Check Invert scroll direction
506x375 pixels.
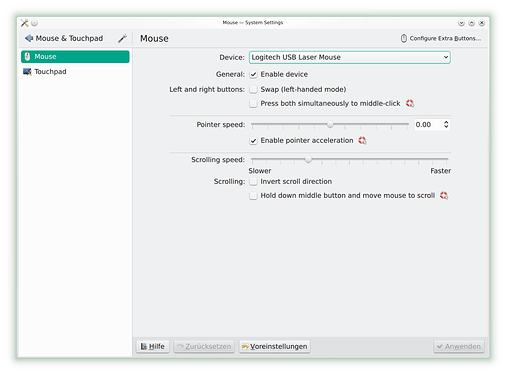[x=253, y=182]
